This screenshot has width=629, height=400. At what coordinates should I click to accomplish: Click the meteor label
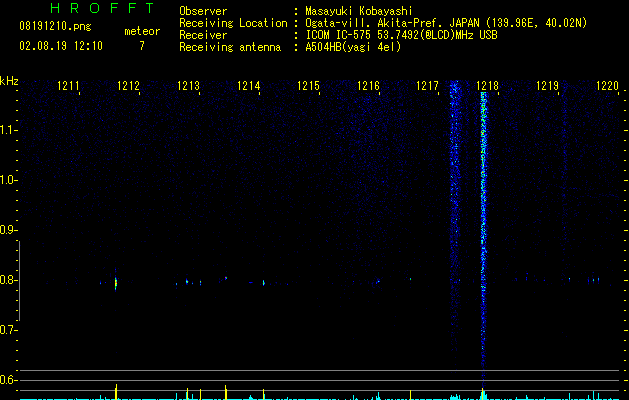pos(142,31)
